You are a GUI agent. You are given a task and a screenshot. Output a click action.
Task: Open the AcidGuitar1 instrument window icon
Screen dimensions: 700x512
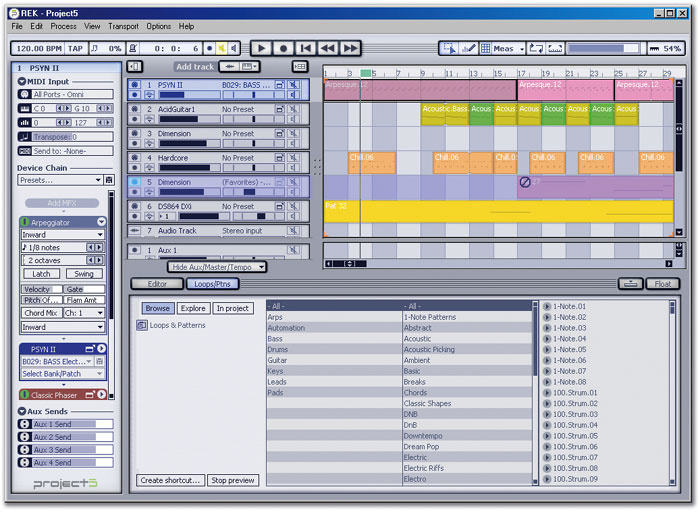point(279,109)
